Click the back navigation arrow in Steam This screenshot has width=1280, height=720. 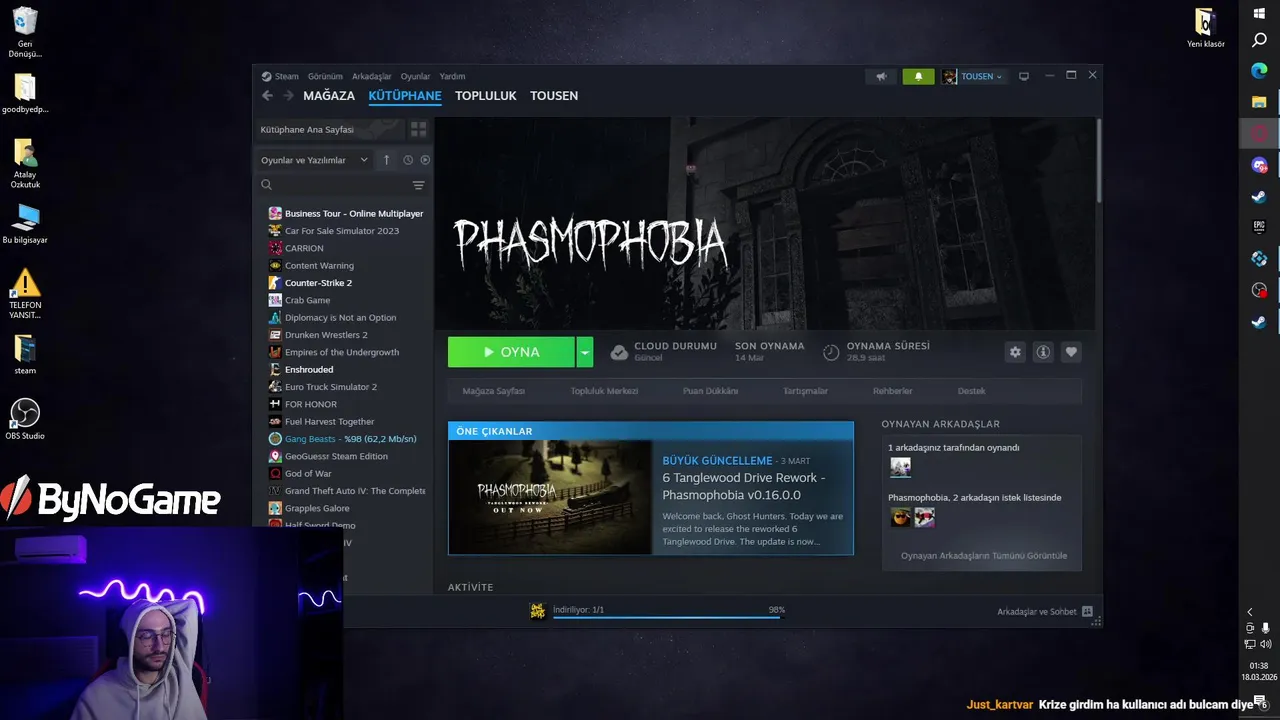[267, 96]
